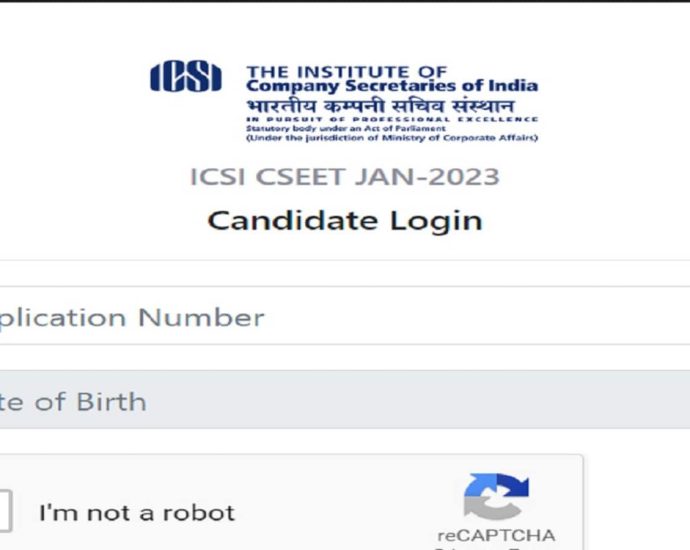690x550 pixels.
Task: Click the "Candidate Login" heading
Action: pyautogui.click(x=345, y=221)
